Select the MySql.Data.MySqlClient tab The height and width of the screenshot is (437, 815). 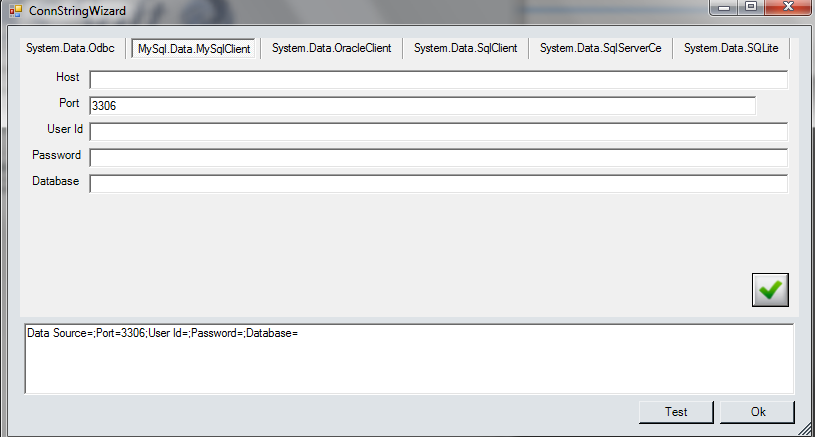(x=194, y=49)
